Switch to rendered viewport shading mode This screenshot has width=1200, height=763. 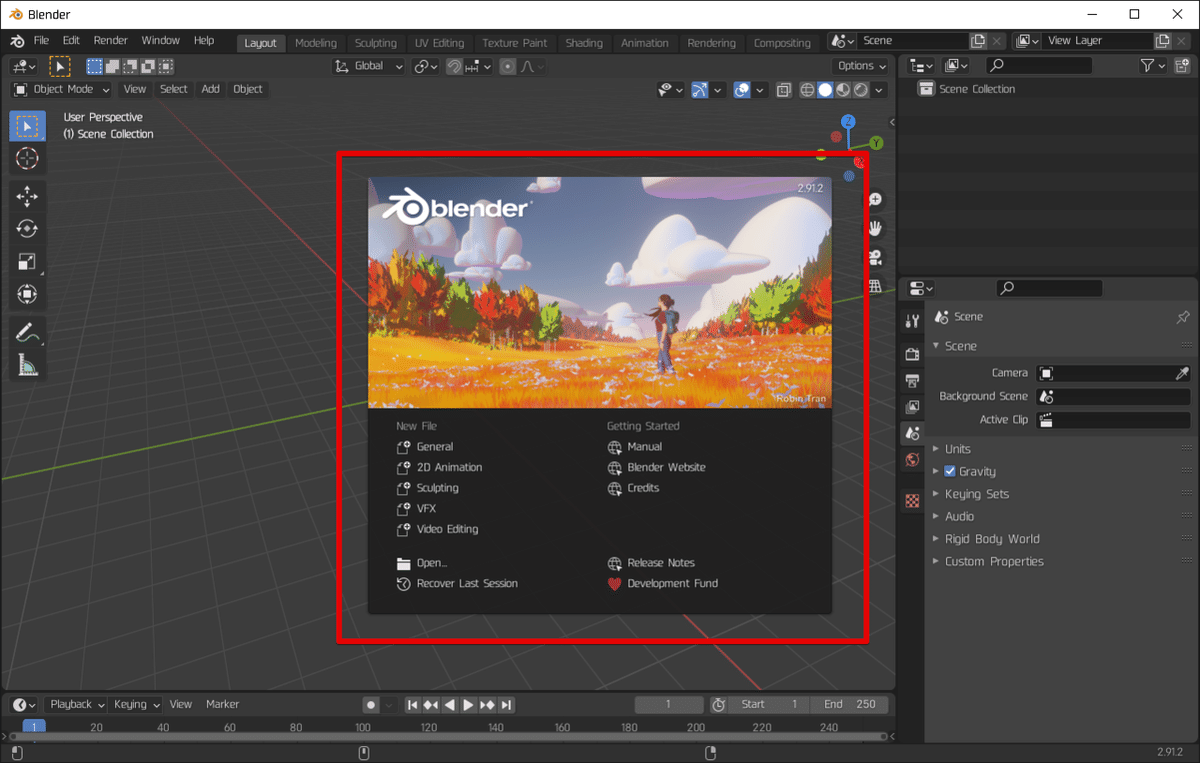pyautogui.click(x=861, y=90)
